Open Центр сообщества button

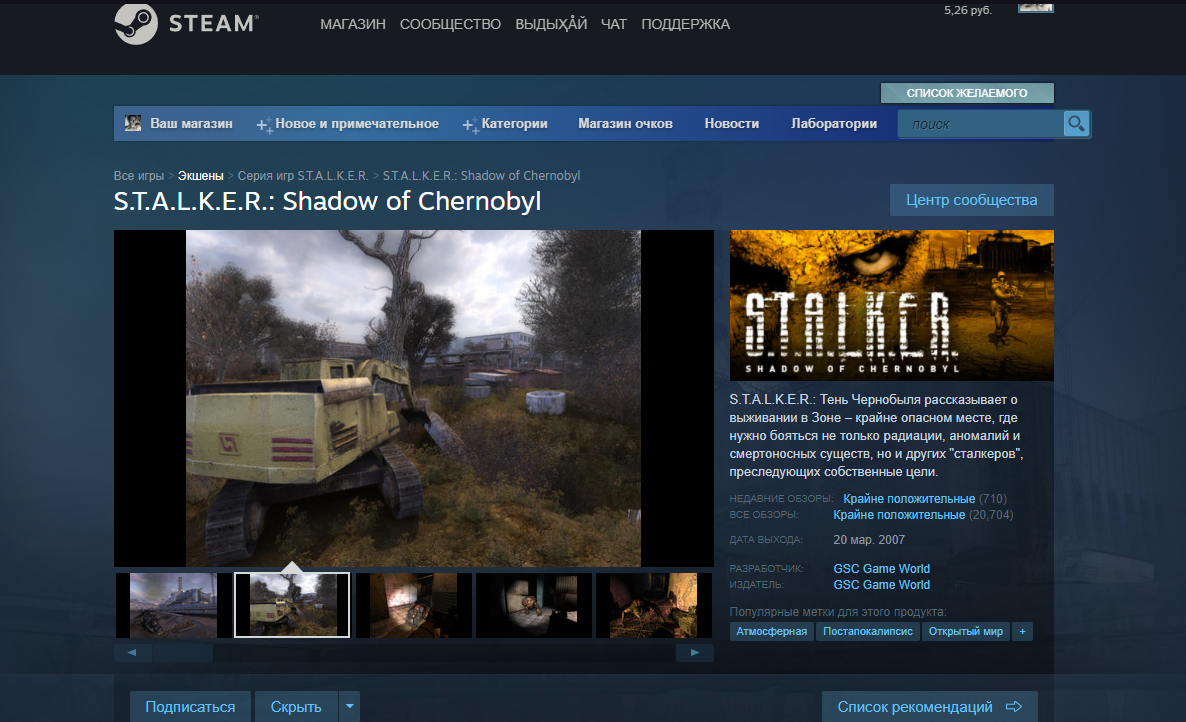(971, 200)
